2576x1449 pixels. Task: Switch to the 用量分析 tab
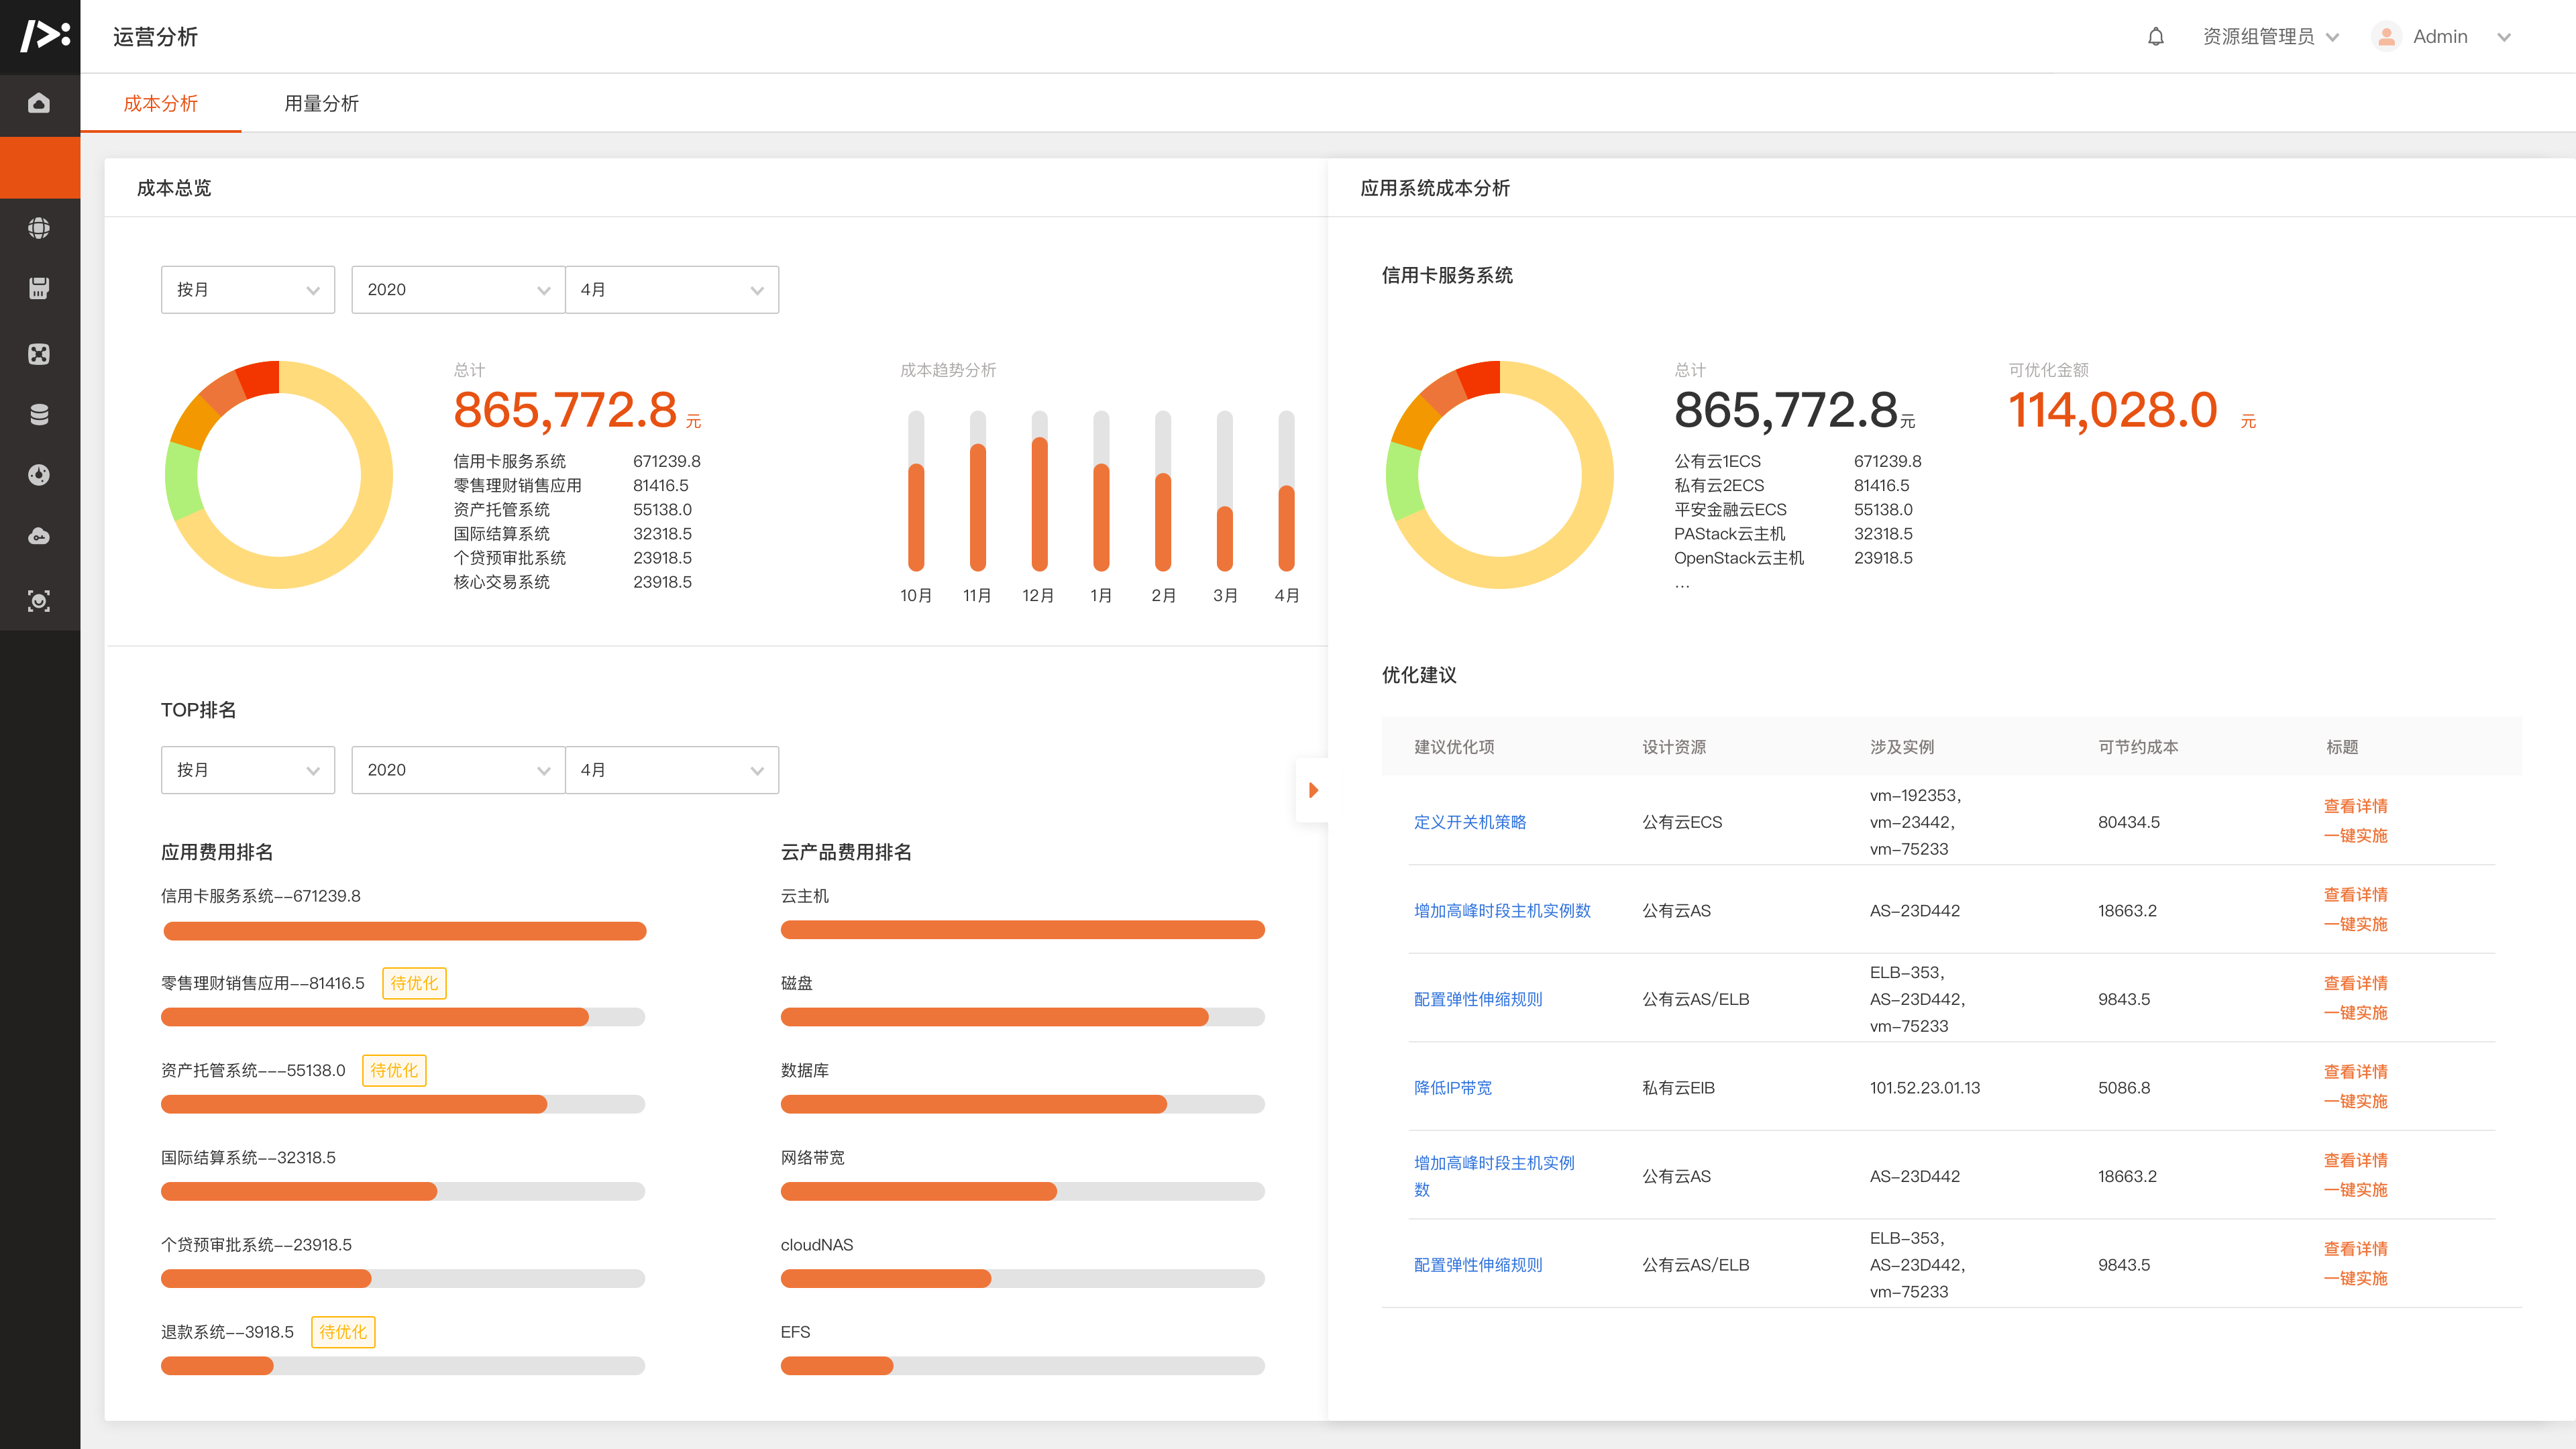tap(321, 103)
